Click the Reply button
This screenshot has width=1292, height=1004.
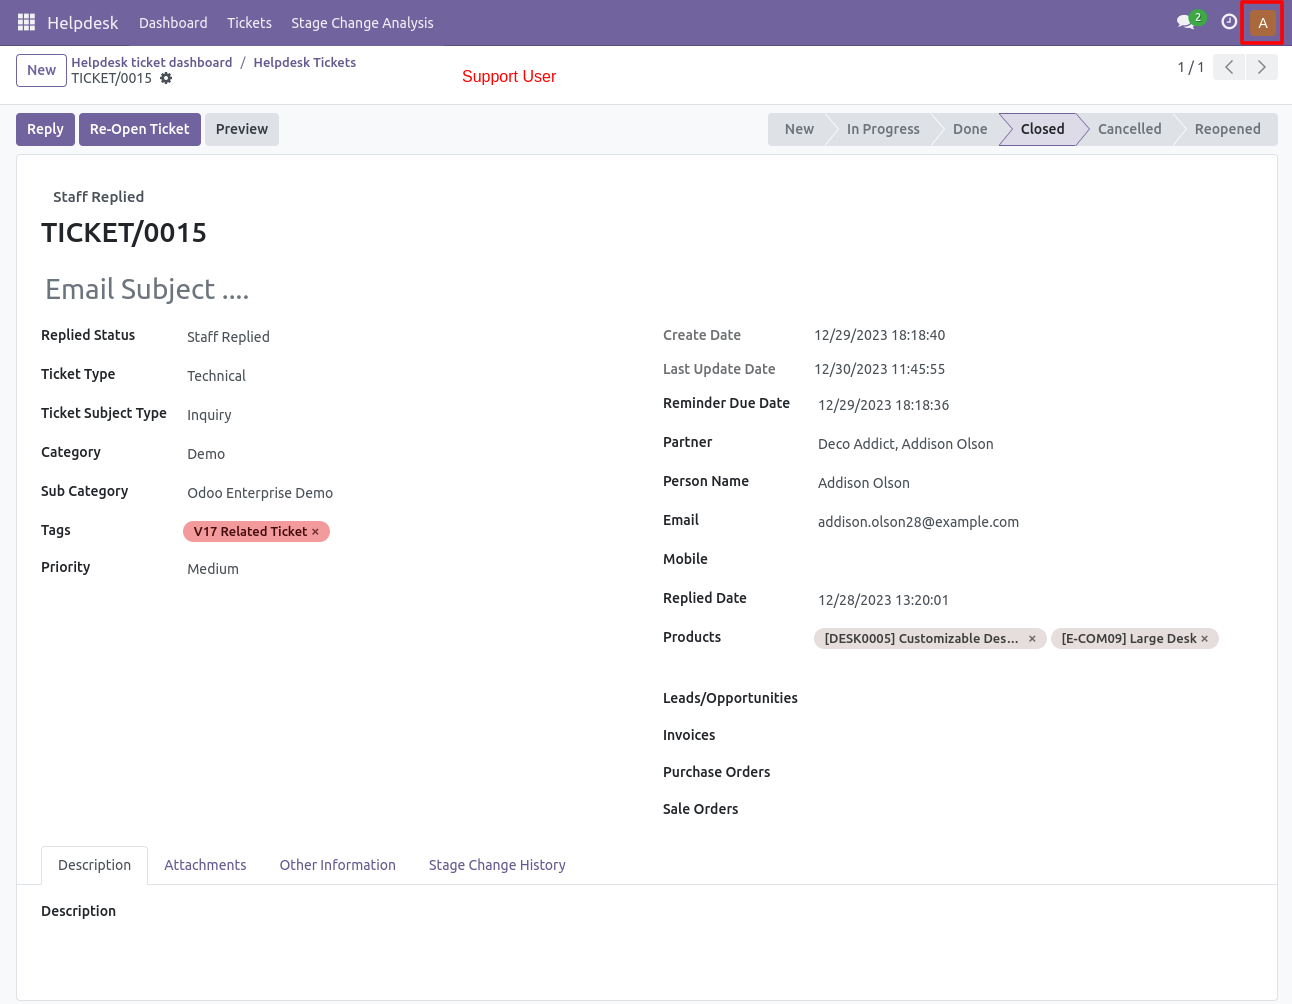click(45, 129)
